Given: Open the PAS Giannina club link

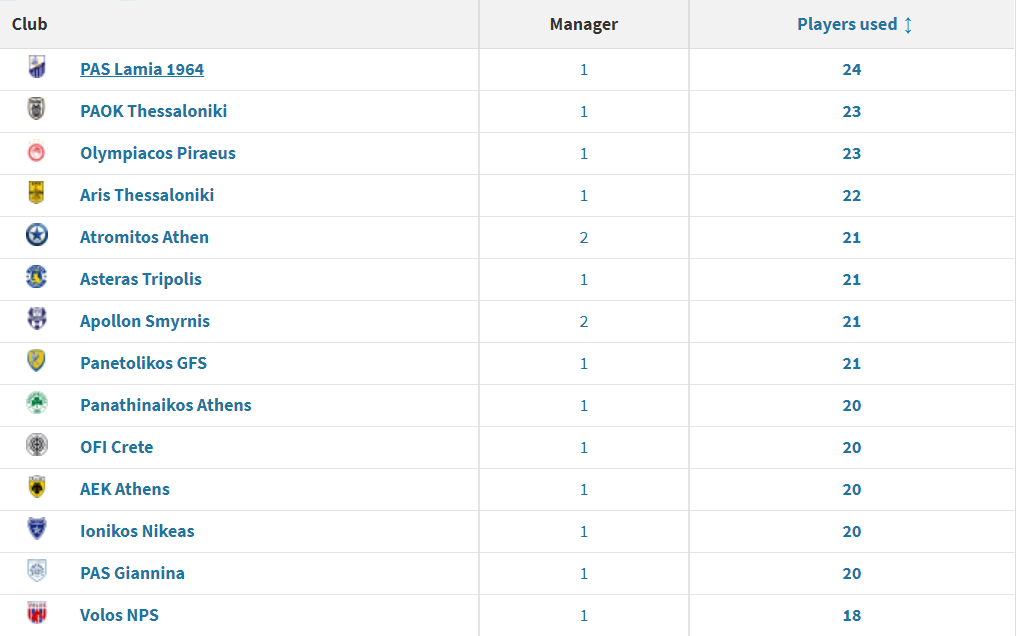Looking at the screenshot, I should click(x=132, y=573).
